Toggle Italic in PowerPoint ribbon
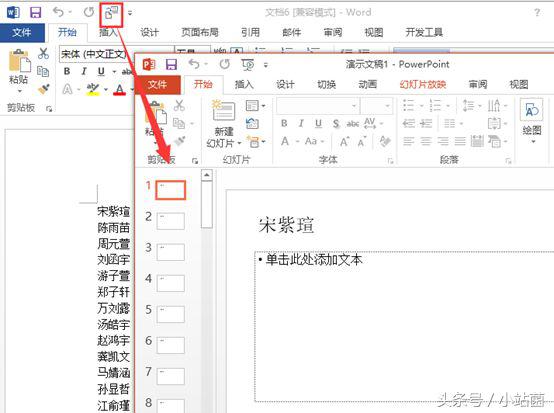 point(301,124)
